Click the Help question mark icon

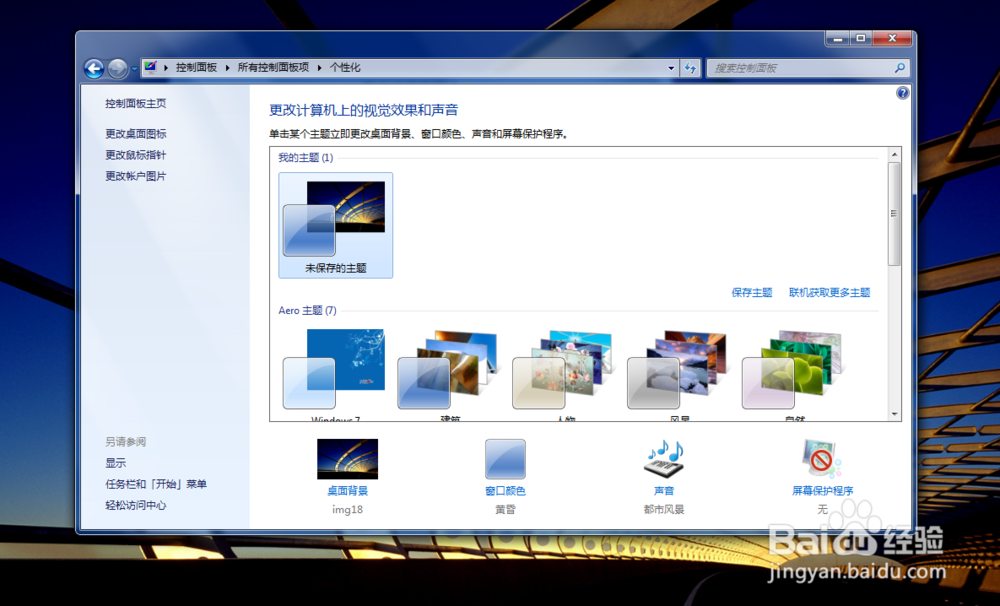coord(903,92)
